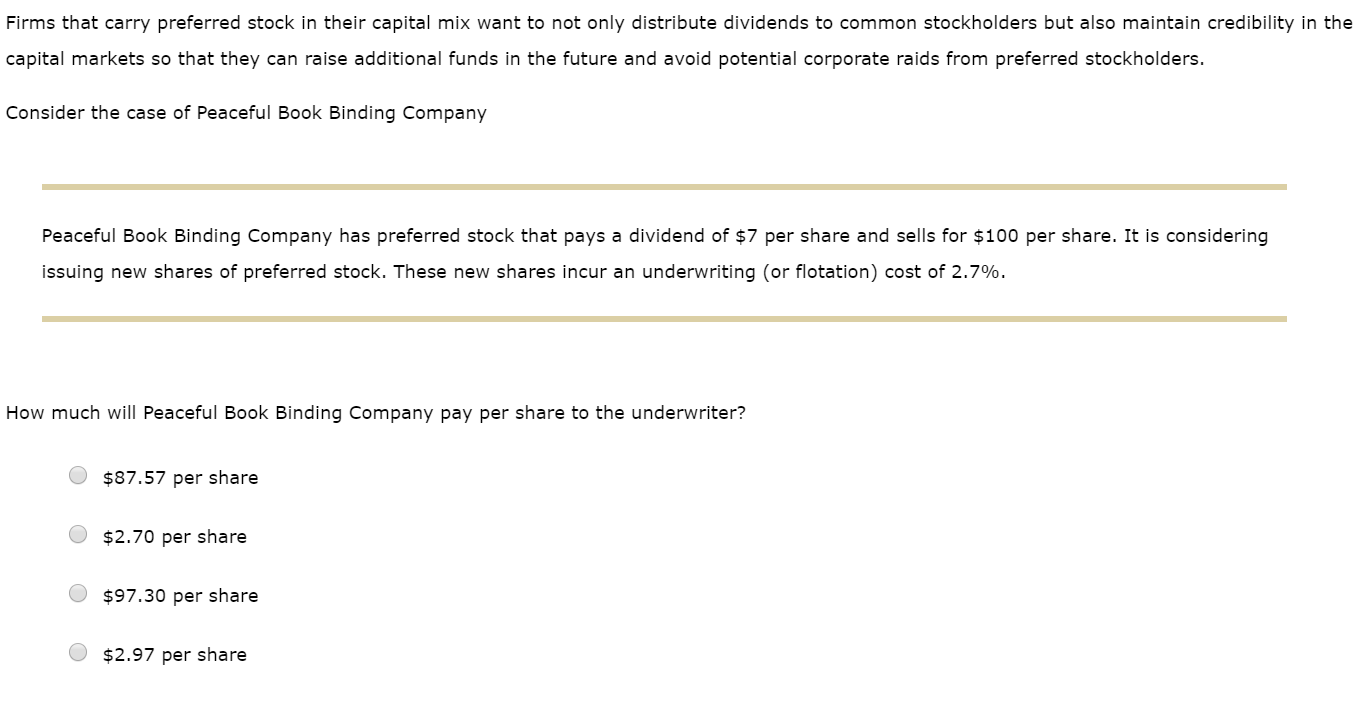Image resolution: width=1368 pixels, height=713 pixels.
Task: Click the top tan divider bar
Action: tap(663, 185)
